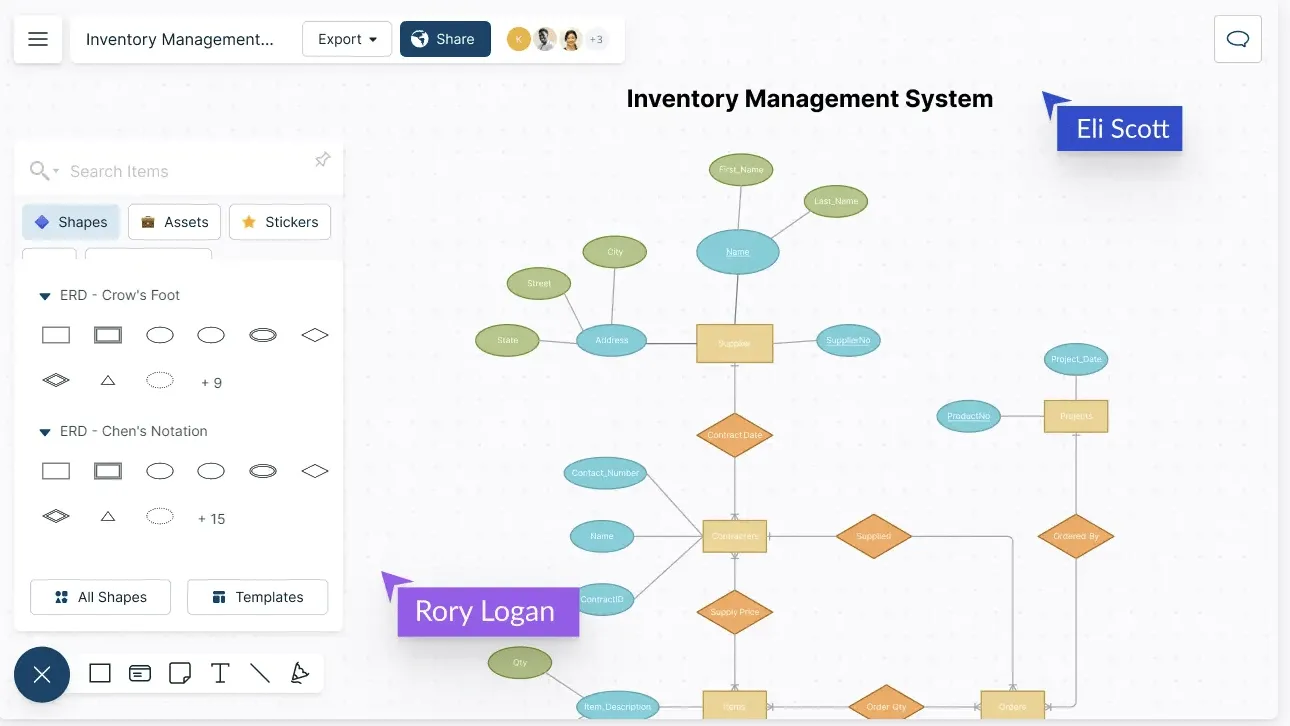Open the Templates button
Screen dimensions: 1290x726
[x=258, y=597]
